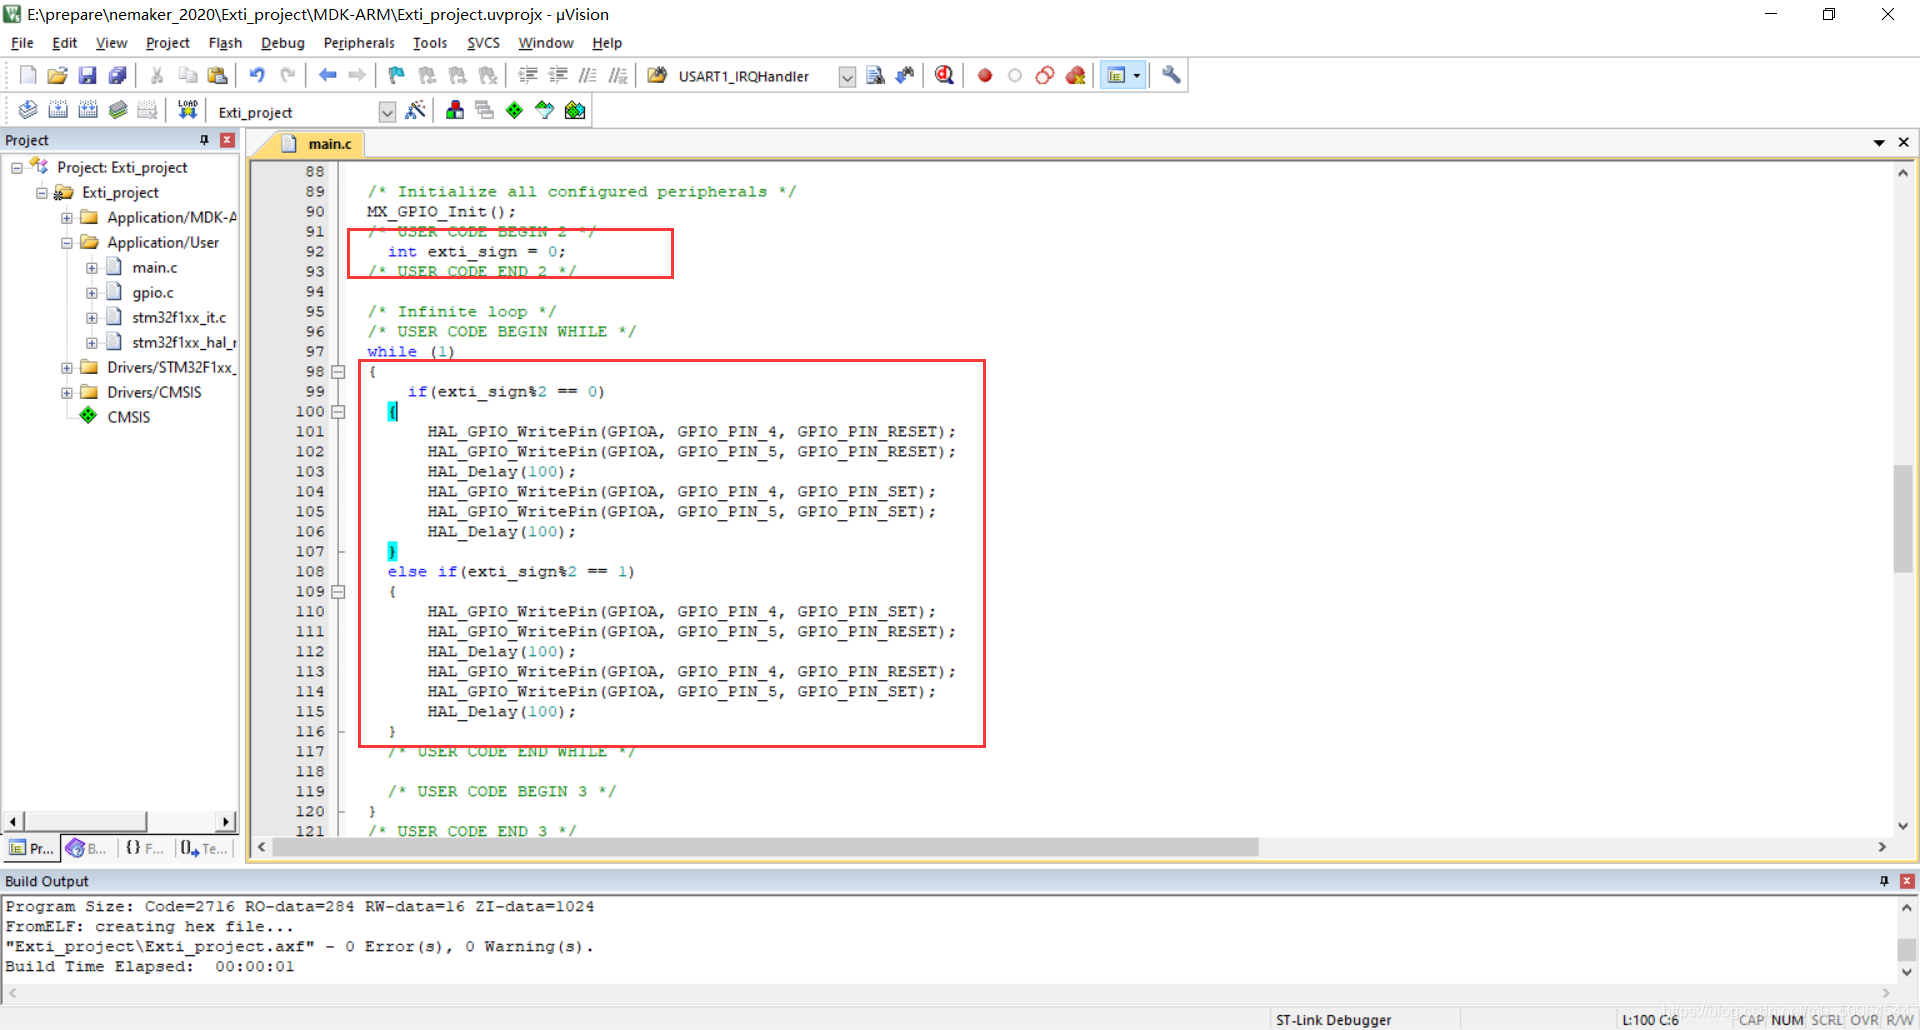The image size is (1920, 1030).
Task: Click the Open file folder icon
Action: 58,75
